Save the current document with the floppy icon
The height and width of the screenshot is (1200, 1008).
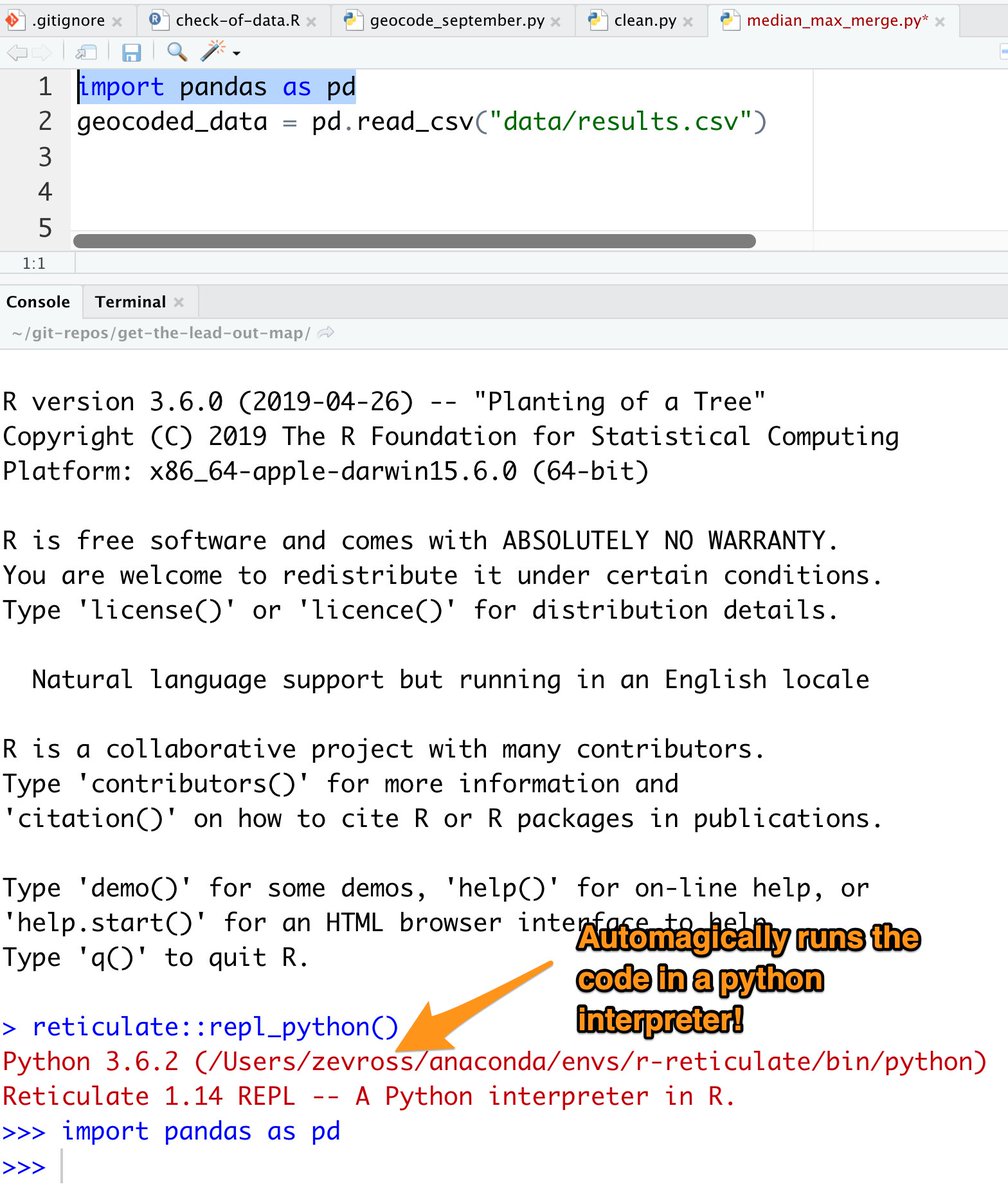pos(131,53)
